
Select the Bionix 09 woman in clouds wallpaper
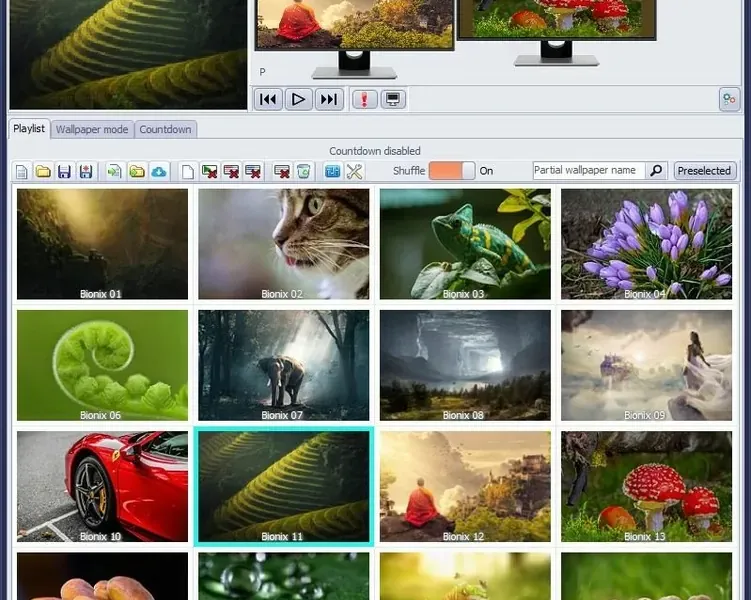tap(647, 365)
